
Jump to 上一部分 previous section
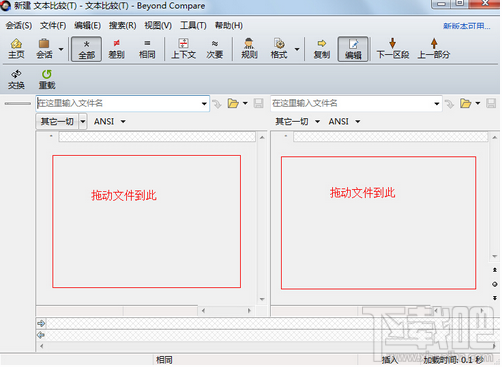pos(434,49)
